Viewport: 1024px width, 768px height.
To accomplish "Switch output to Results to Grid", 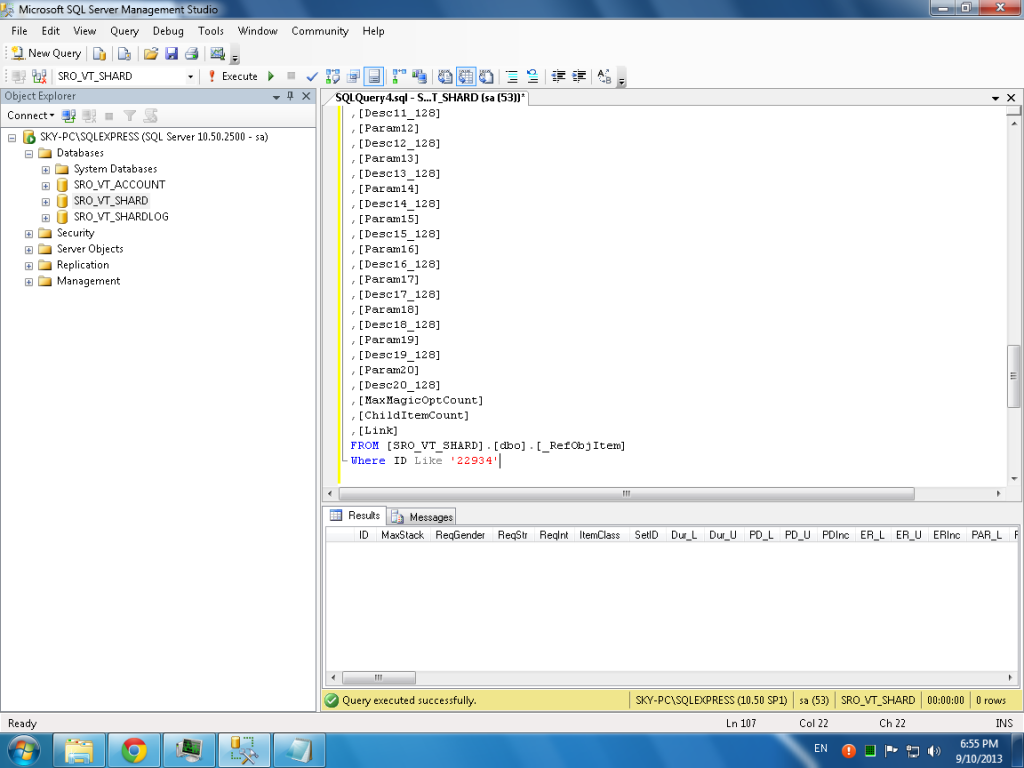I will click(466, 76).
